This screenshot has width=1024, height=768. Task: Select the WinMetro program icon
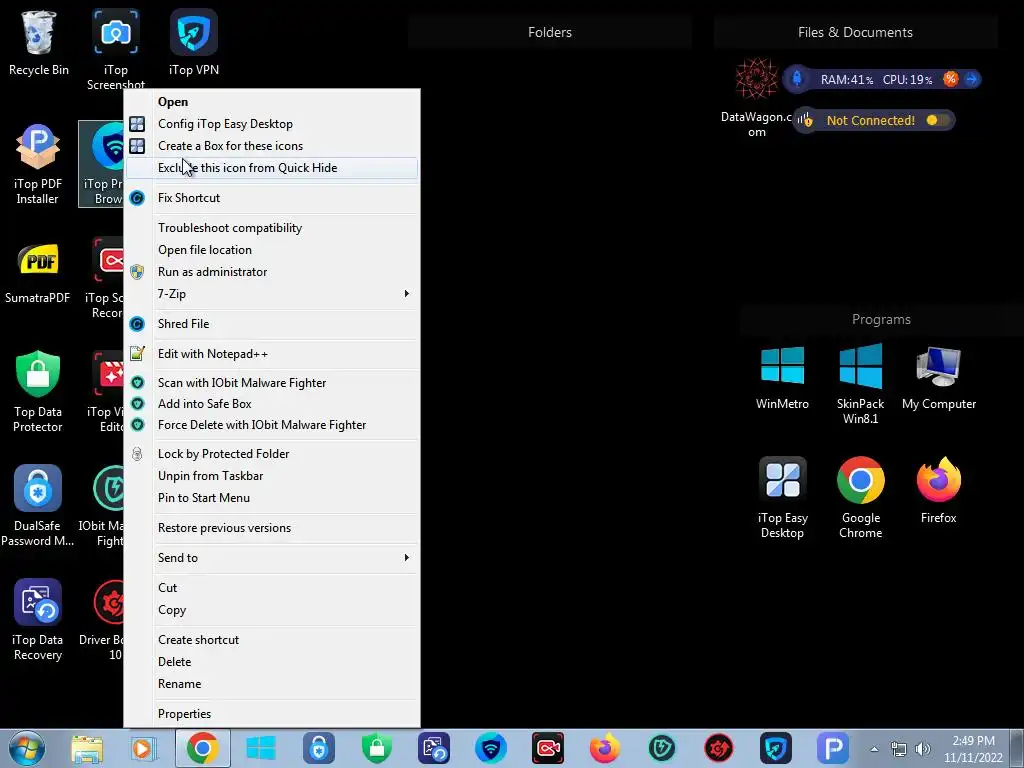click(x=782, y=377)
